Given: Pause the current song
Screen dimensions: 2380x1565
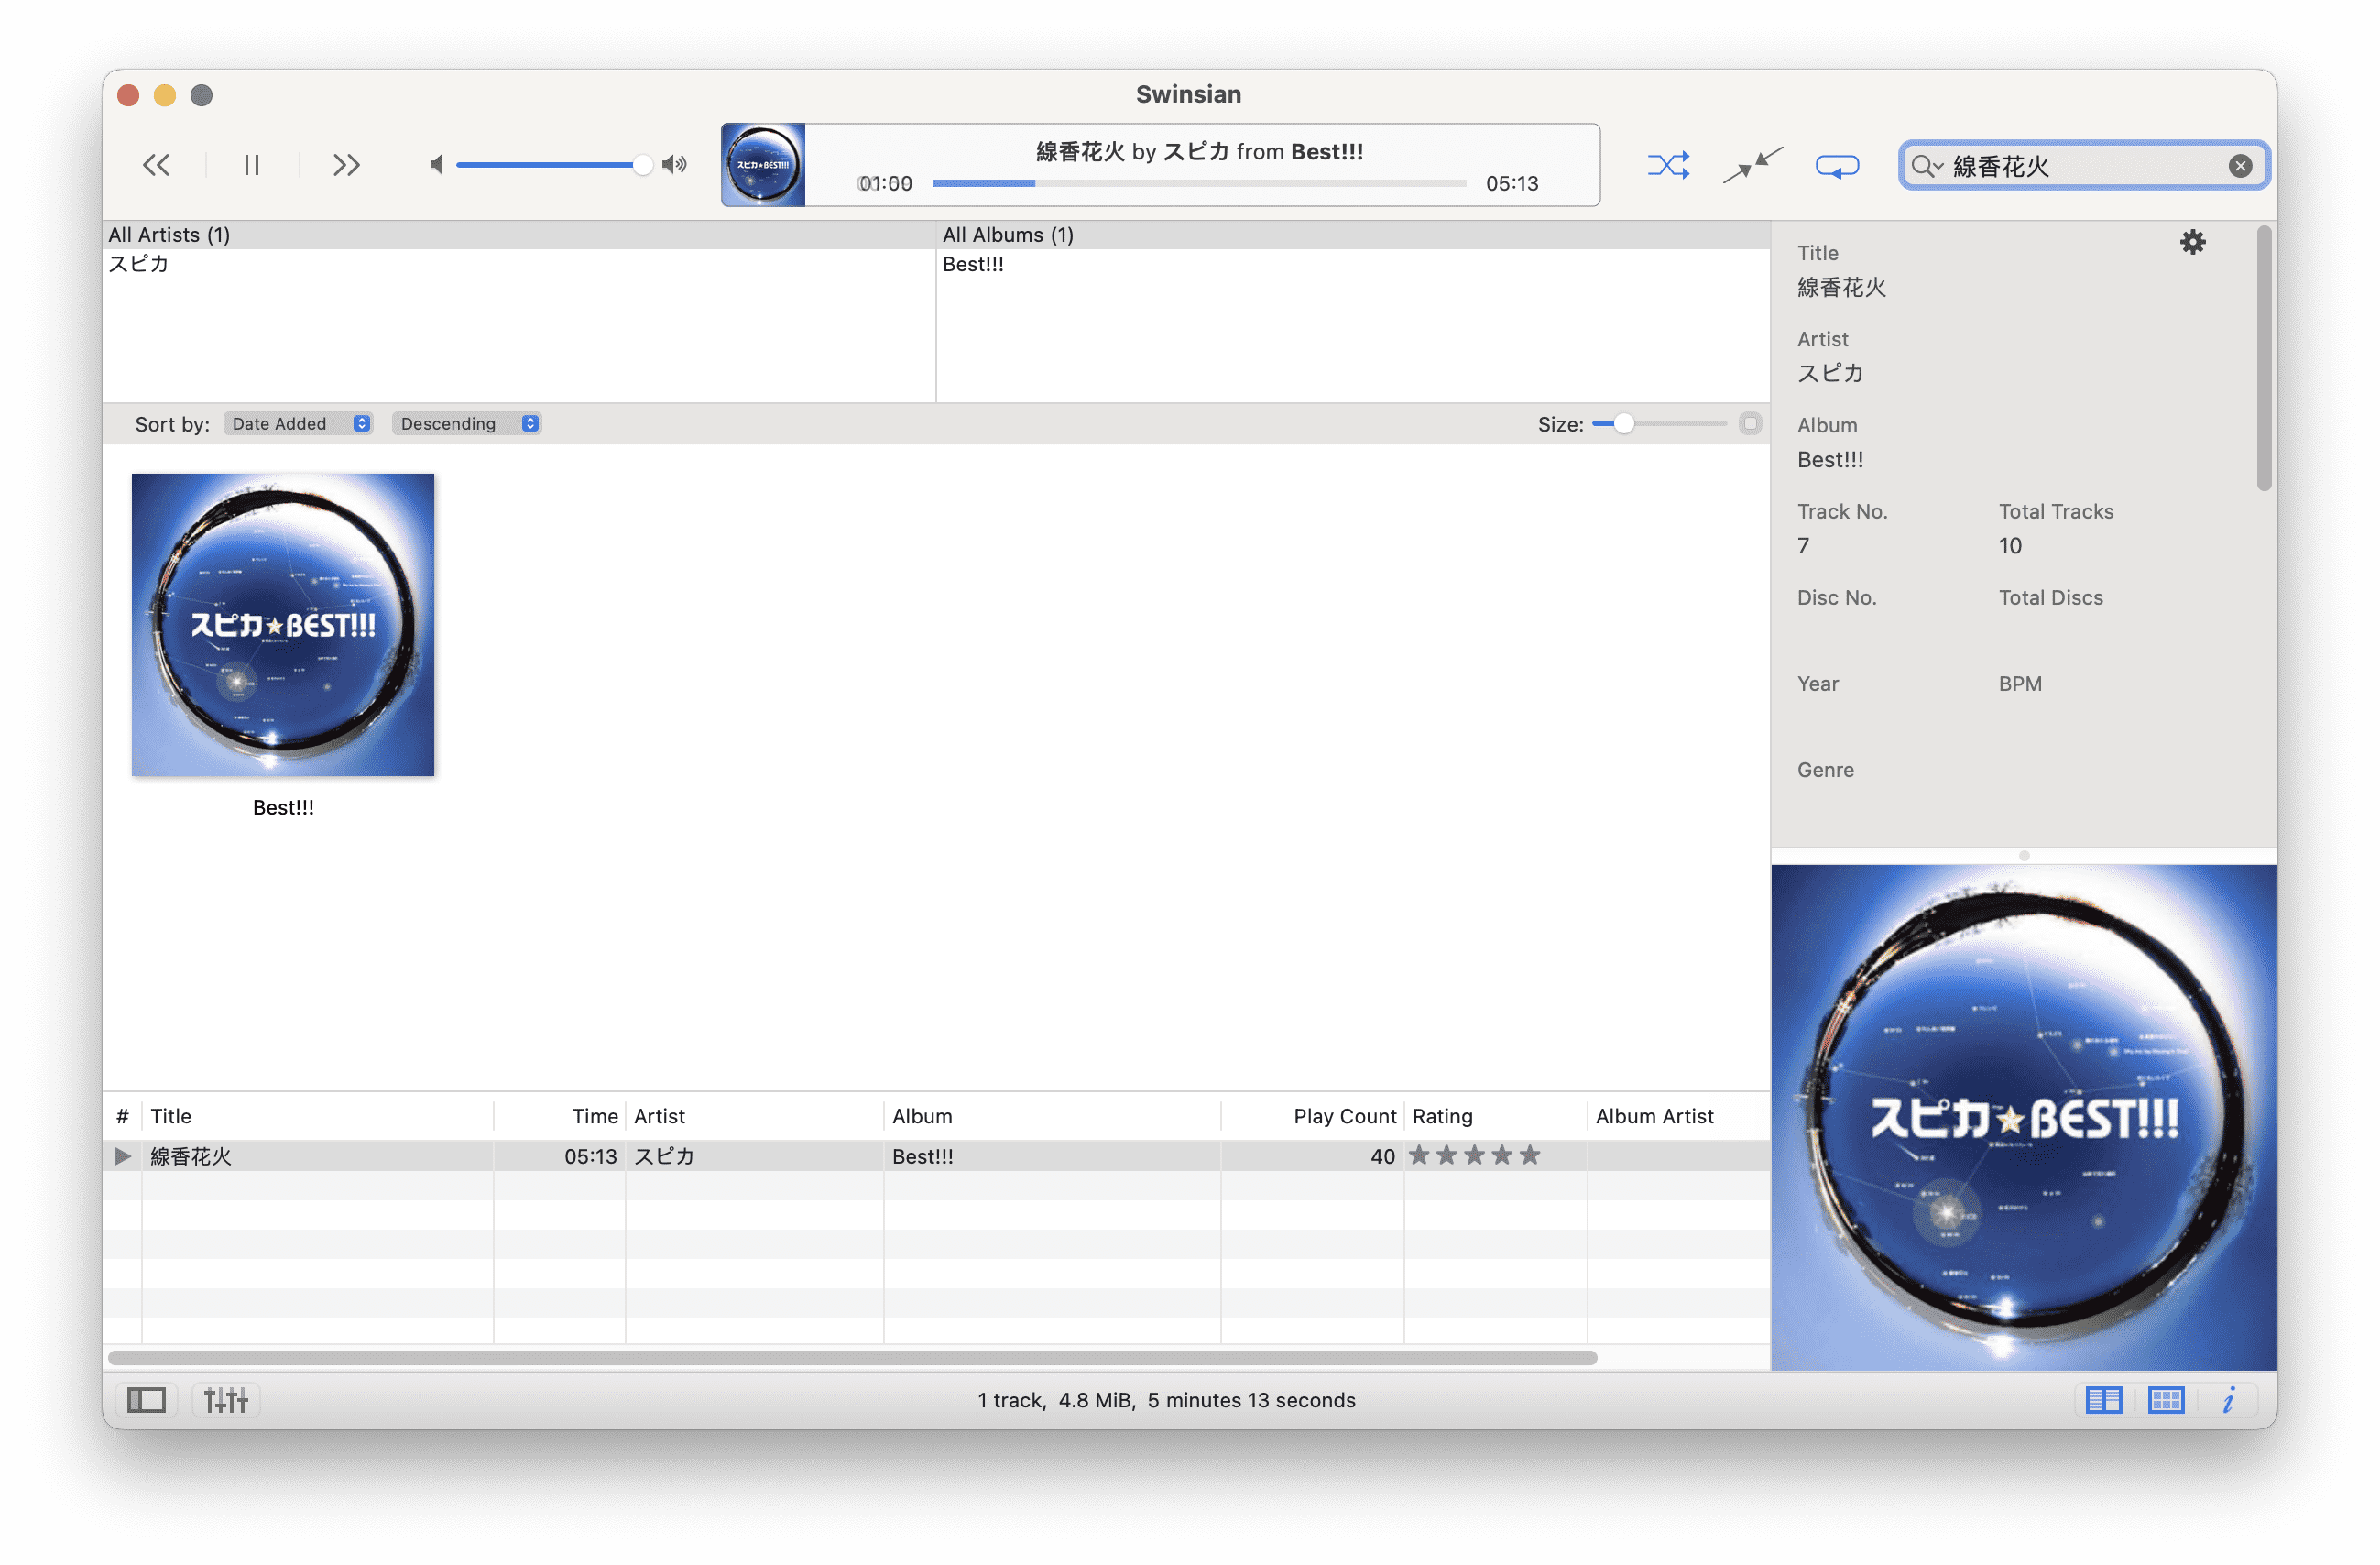Looking at the screenshot, I should (251, 165).
